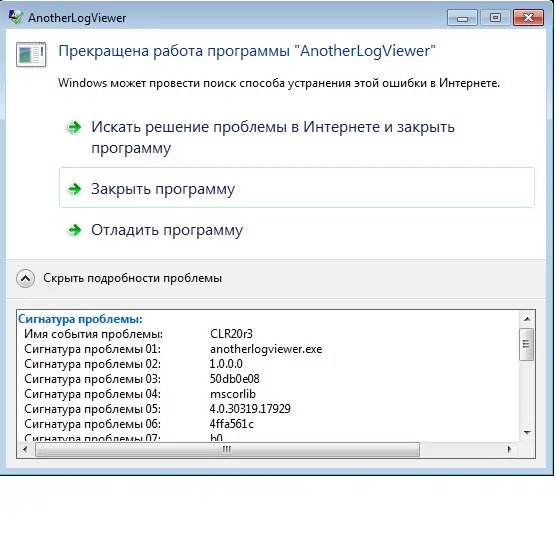556x537 pixels.
Task: Click the label 'Сигнатура проблемы 05:'
Action: click(93, 409)
